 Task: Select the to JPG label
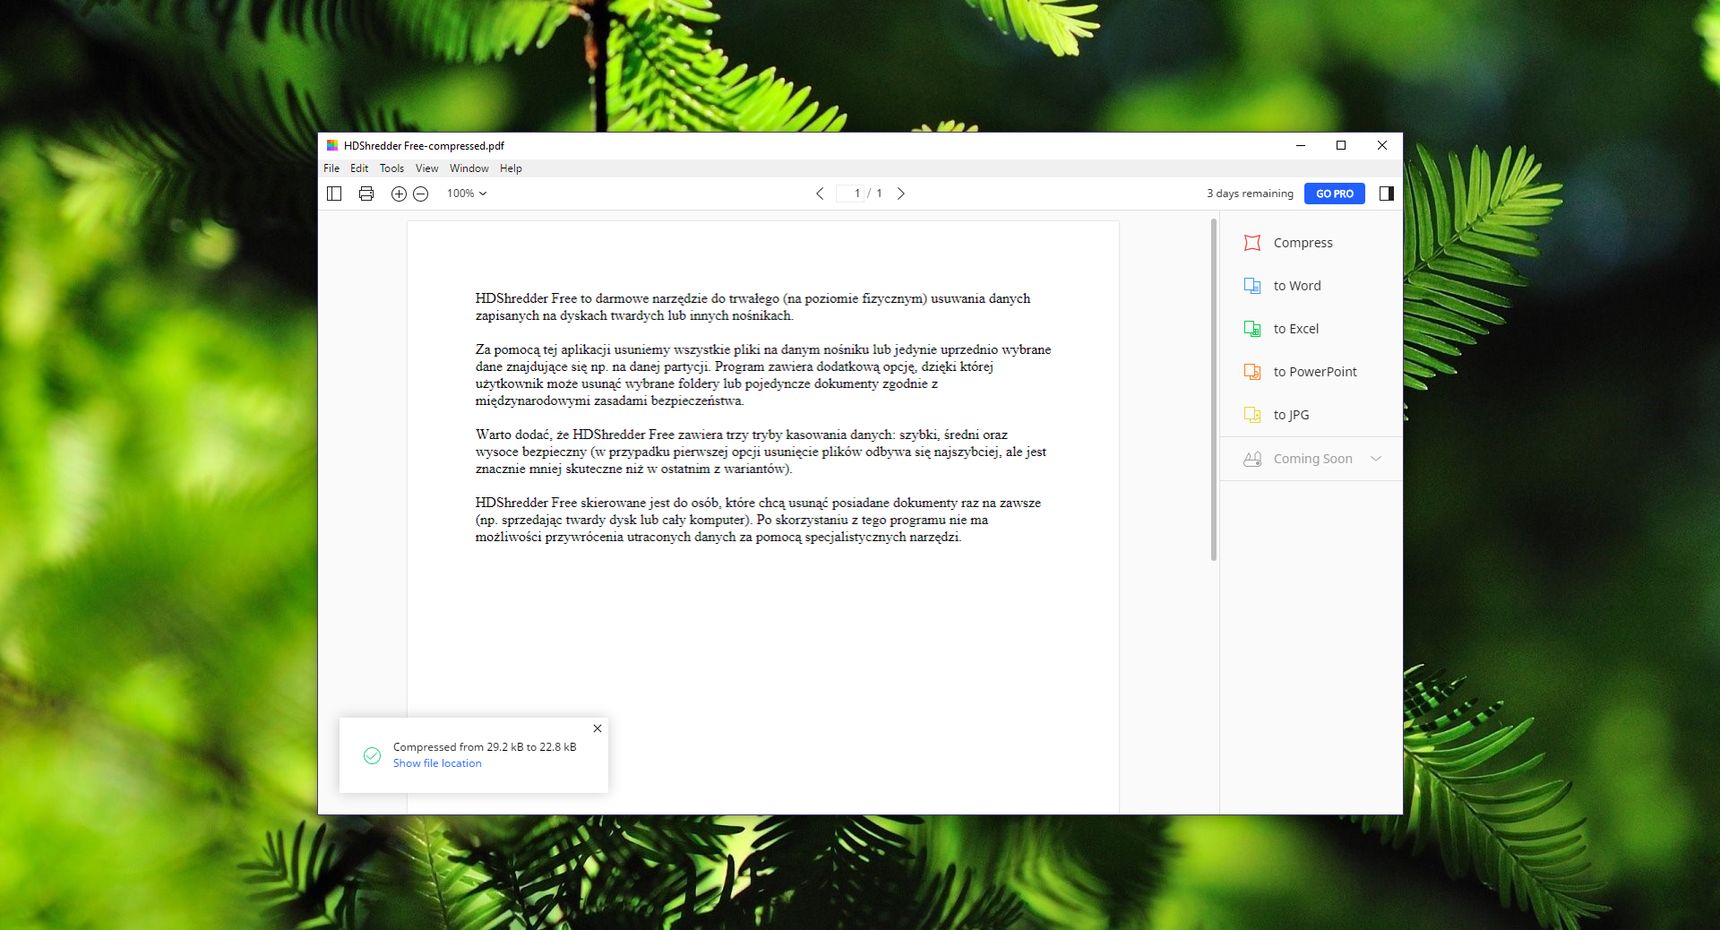[1291, 415]
